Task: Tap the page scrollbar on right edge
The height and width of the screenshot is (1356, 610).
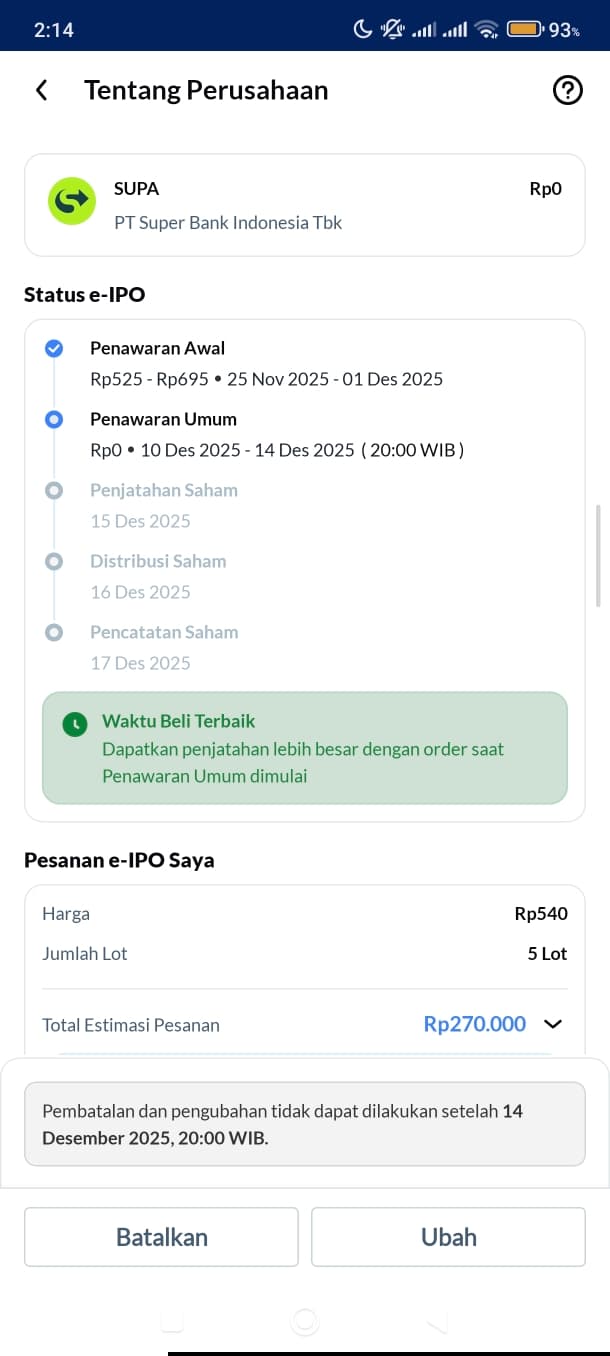Action: (598, 555)
